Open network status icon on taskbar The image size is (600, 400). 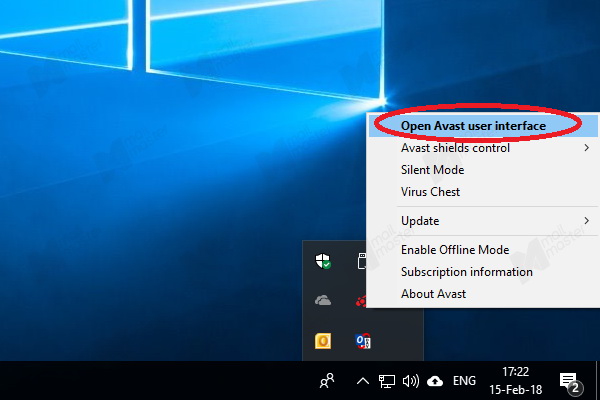(x=386, y=381)
